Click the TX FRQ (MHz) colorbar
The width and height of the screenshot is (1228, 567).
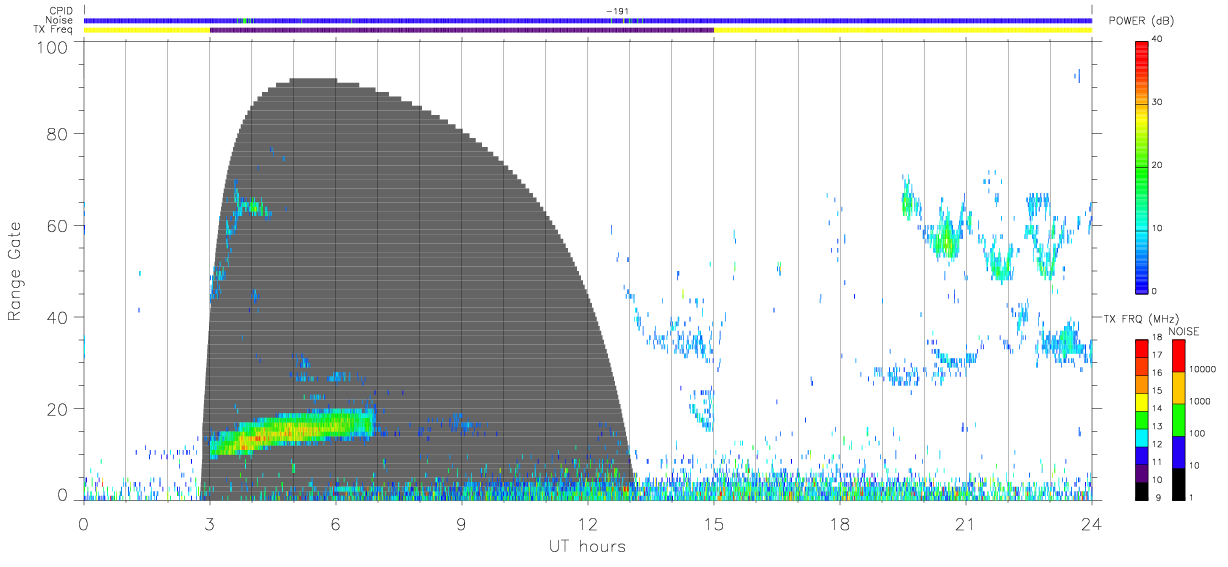[x=1142, y=418]
